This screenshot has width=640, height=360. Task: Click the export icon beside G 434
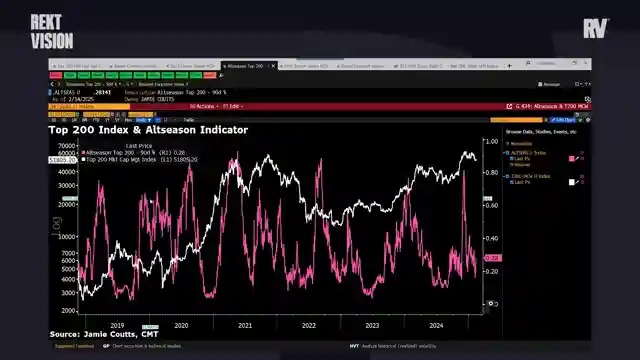click(x=509, y=106)
